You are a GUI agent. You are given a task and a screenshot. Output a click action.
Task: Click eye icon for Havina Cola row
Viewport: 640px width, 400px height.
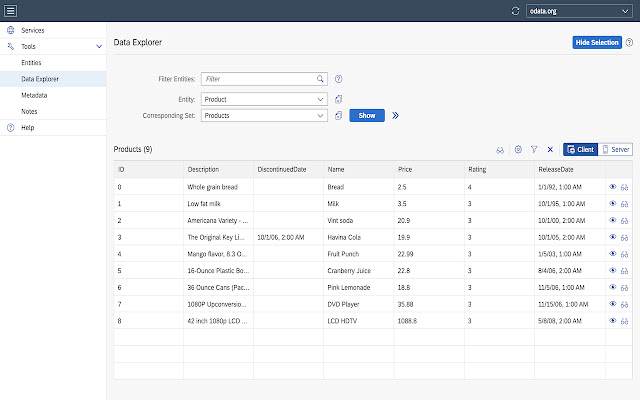coord(612,237)
